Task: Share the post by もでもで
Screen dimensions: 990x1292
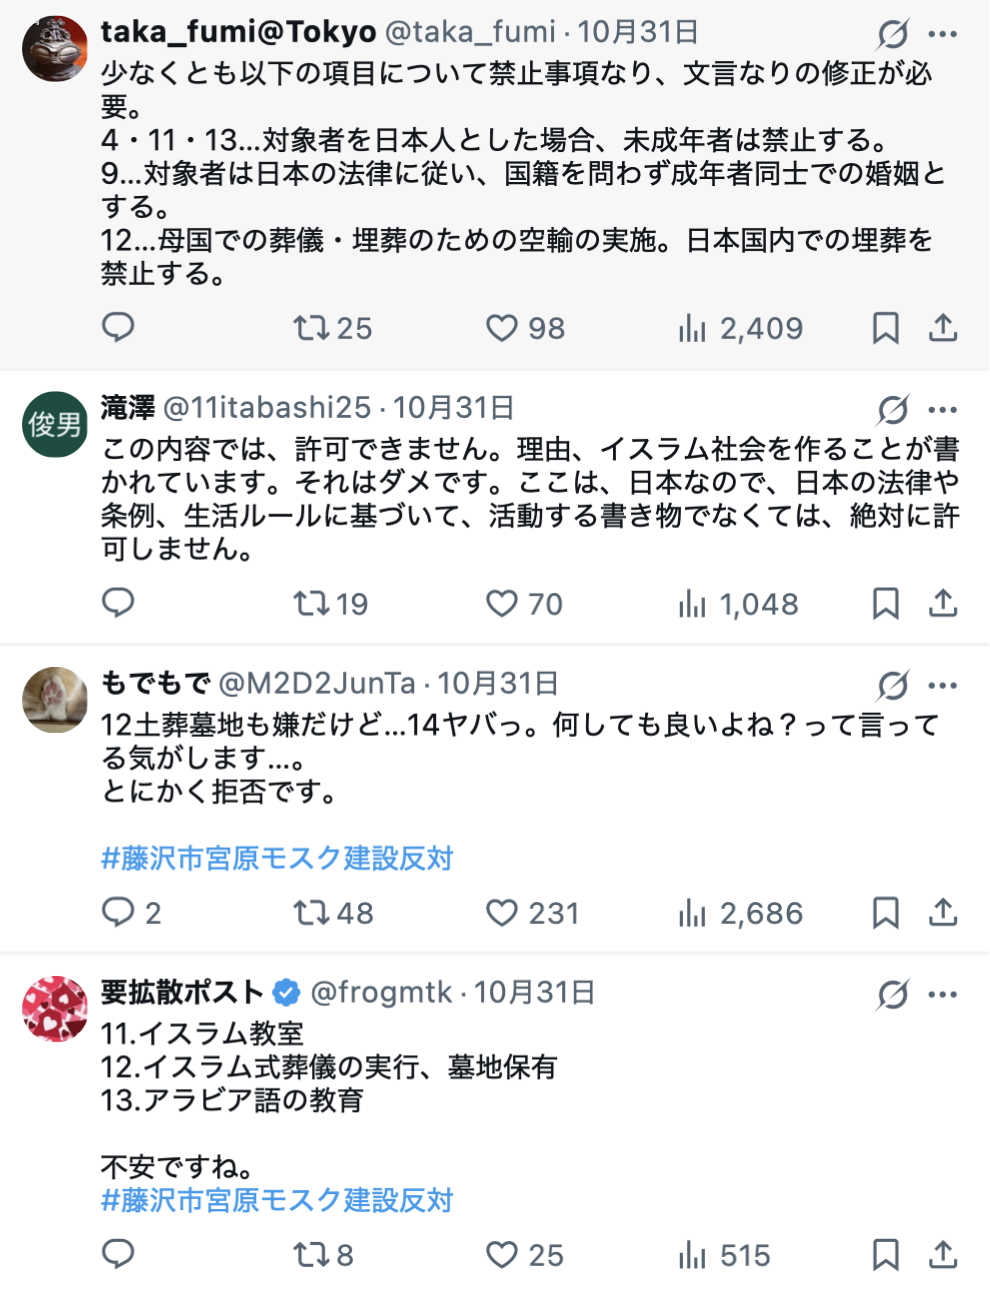Action: 943,913
